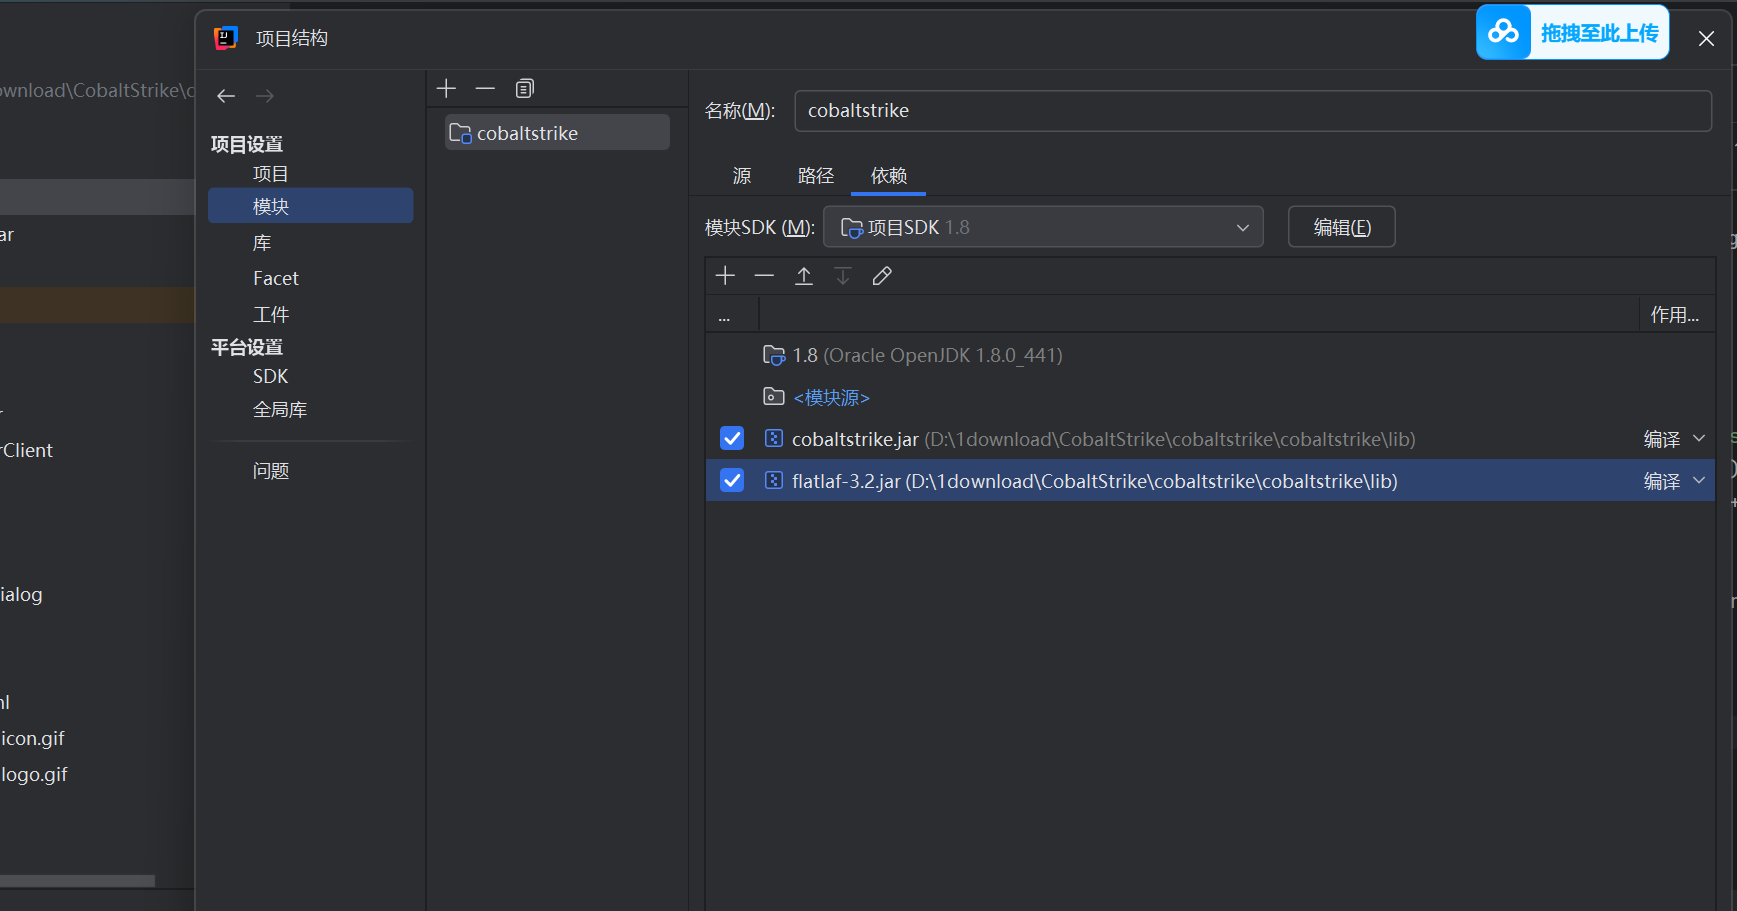The image size is (1737, 911).
Task: Open scope dropdown for cobaltstrike.jar
Action: [1699, 438]
